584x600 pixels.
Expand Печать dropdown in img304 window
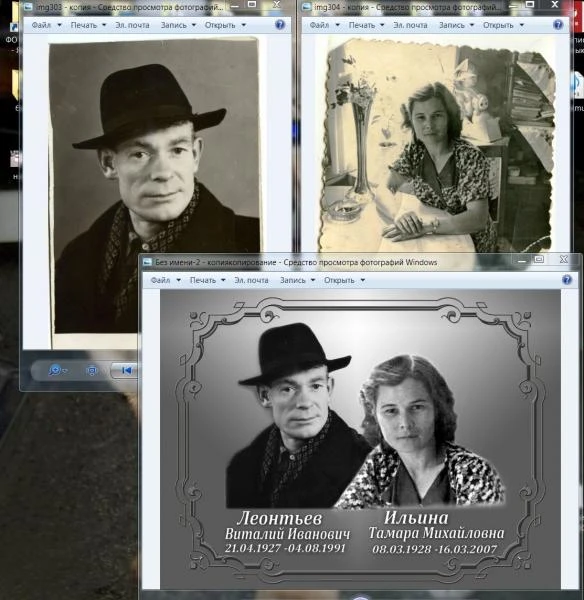click(x=382, y=25)
